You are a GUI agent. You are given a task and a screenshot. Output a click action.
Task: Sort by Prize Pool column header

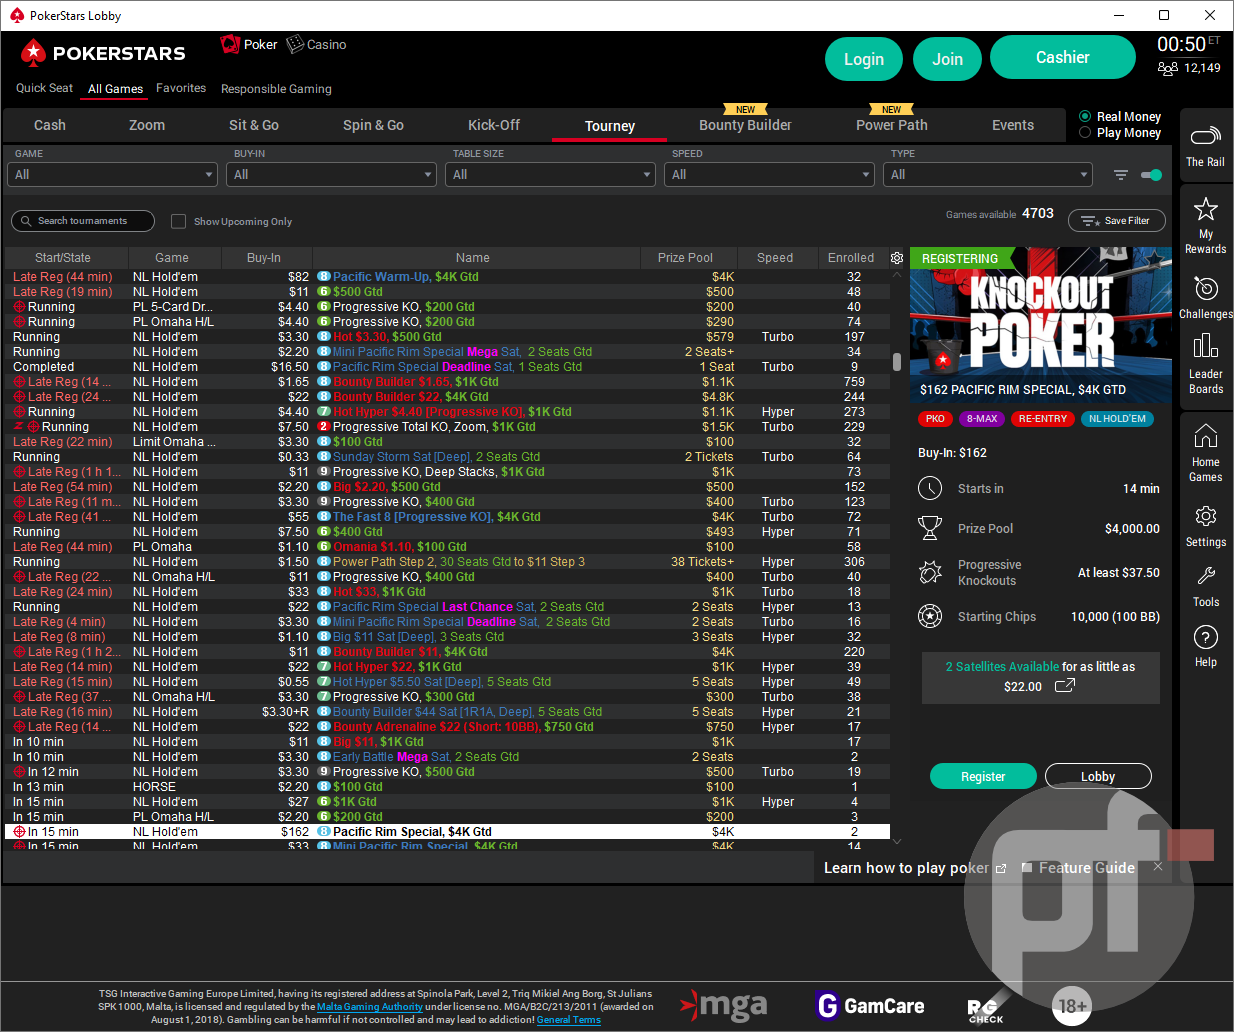(x=685, y=258)
